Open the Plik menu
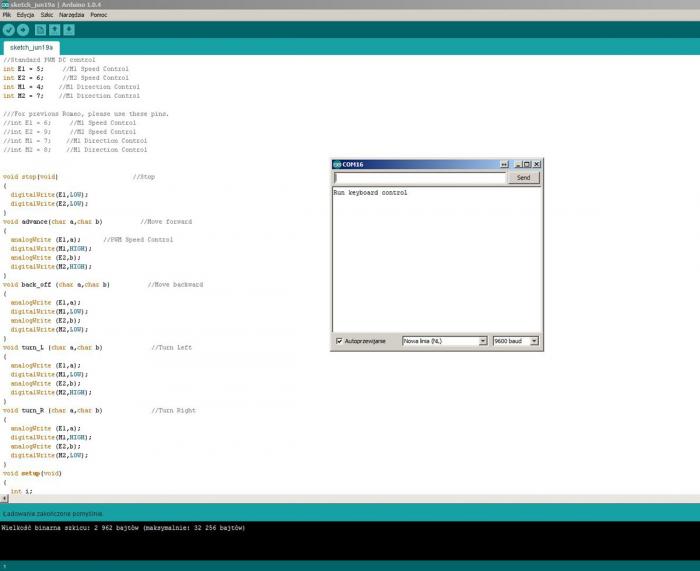 pos(7,16)
